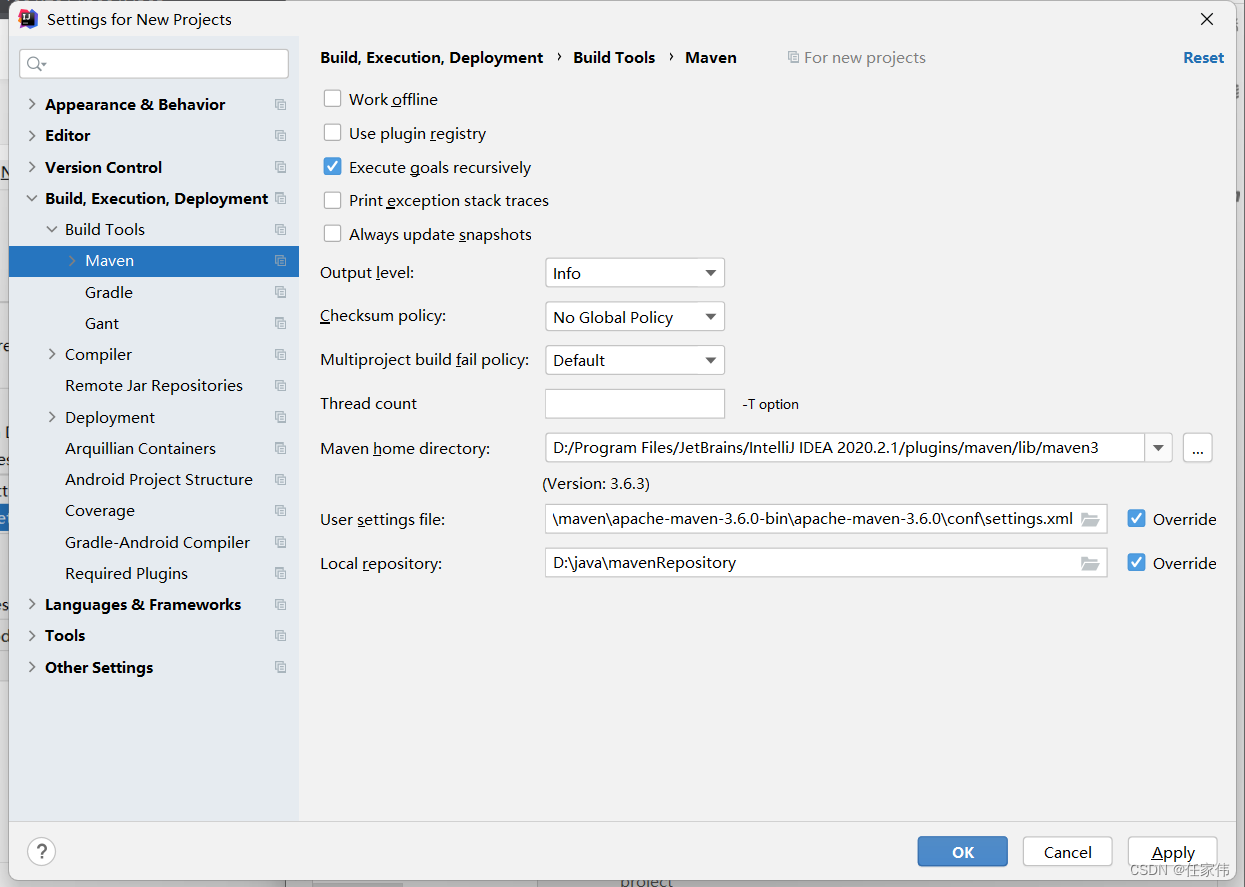Expand the Maven tree node
The image size is (1245, 887).
pos(72,260)
